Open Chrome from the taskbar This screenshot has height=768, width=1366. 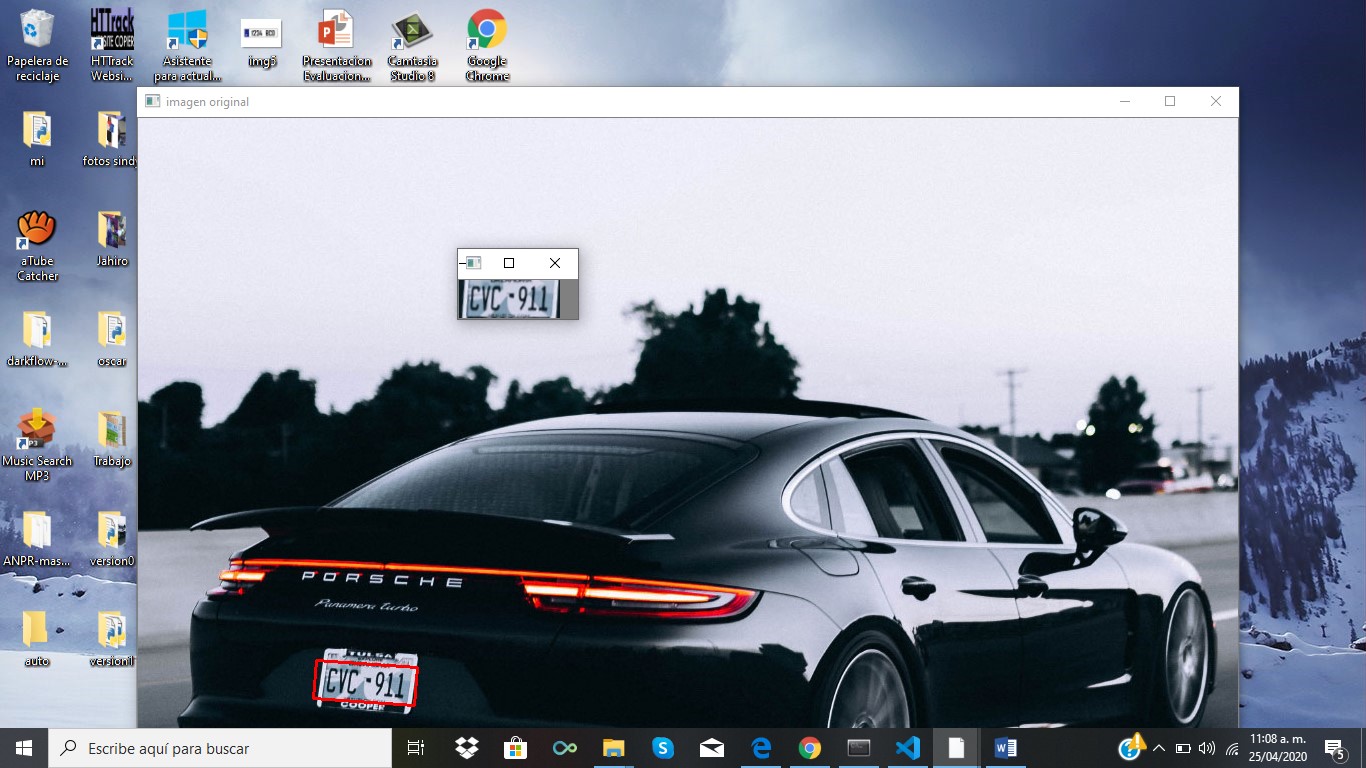click(x=809, y=748)
